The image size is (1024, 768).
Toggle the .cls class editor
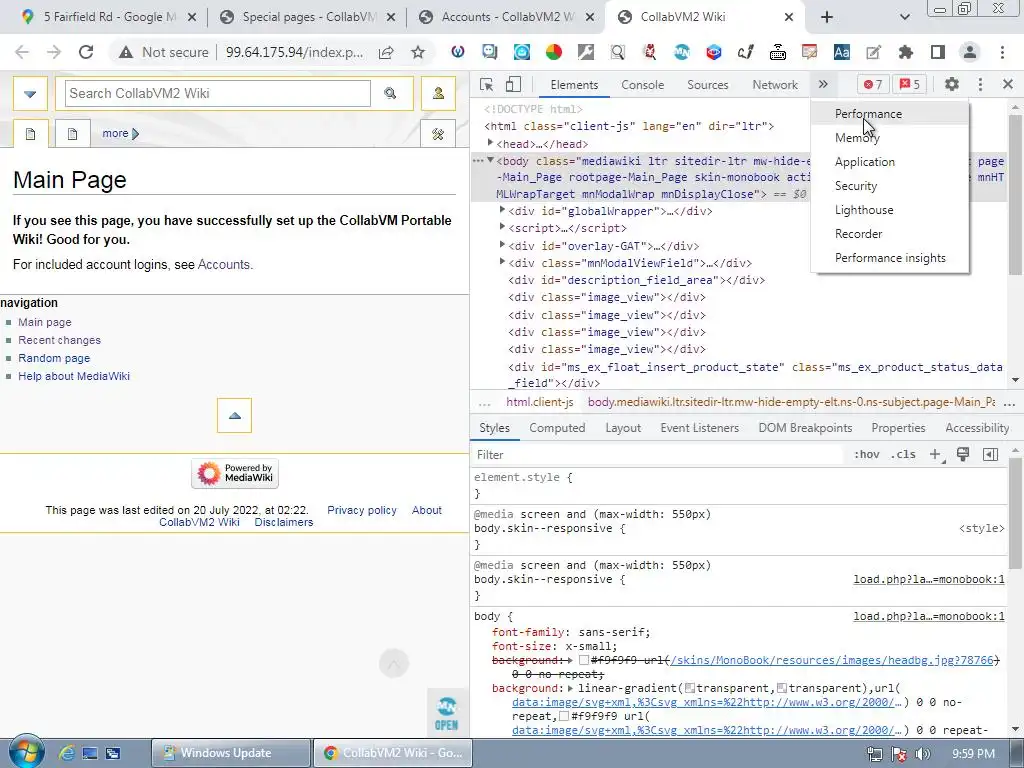[903, 455]
